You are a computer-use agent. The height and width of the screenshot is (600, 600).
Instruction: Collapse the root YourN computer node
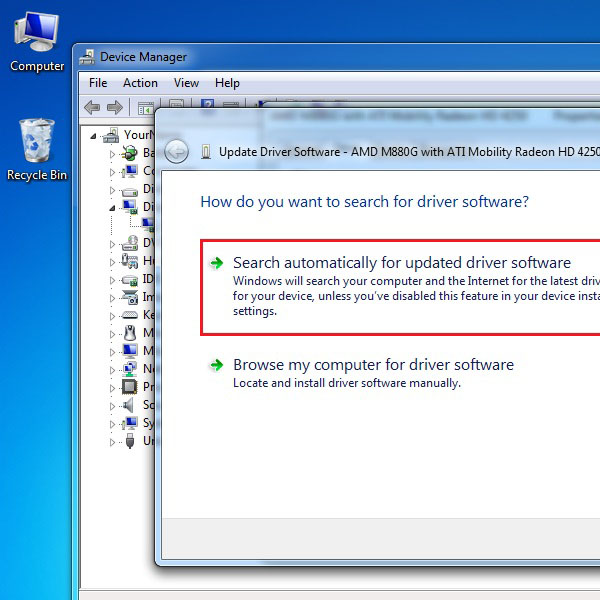click(x=93, y=136)
